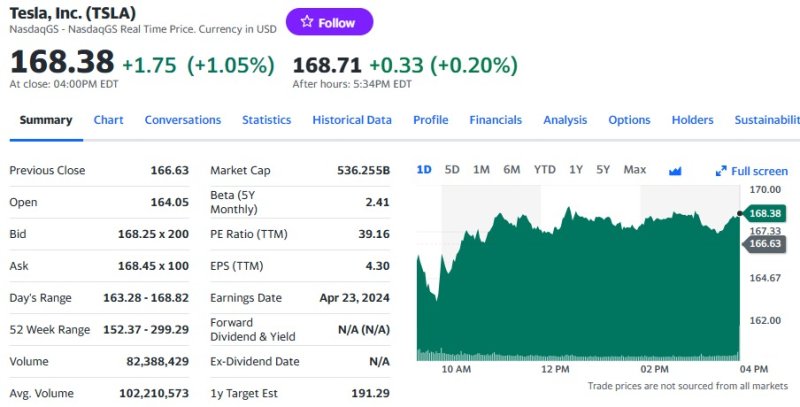Switch to the Statistics tab
The height and width of the screenshot is (407, 800).
[x=266, y=120]
